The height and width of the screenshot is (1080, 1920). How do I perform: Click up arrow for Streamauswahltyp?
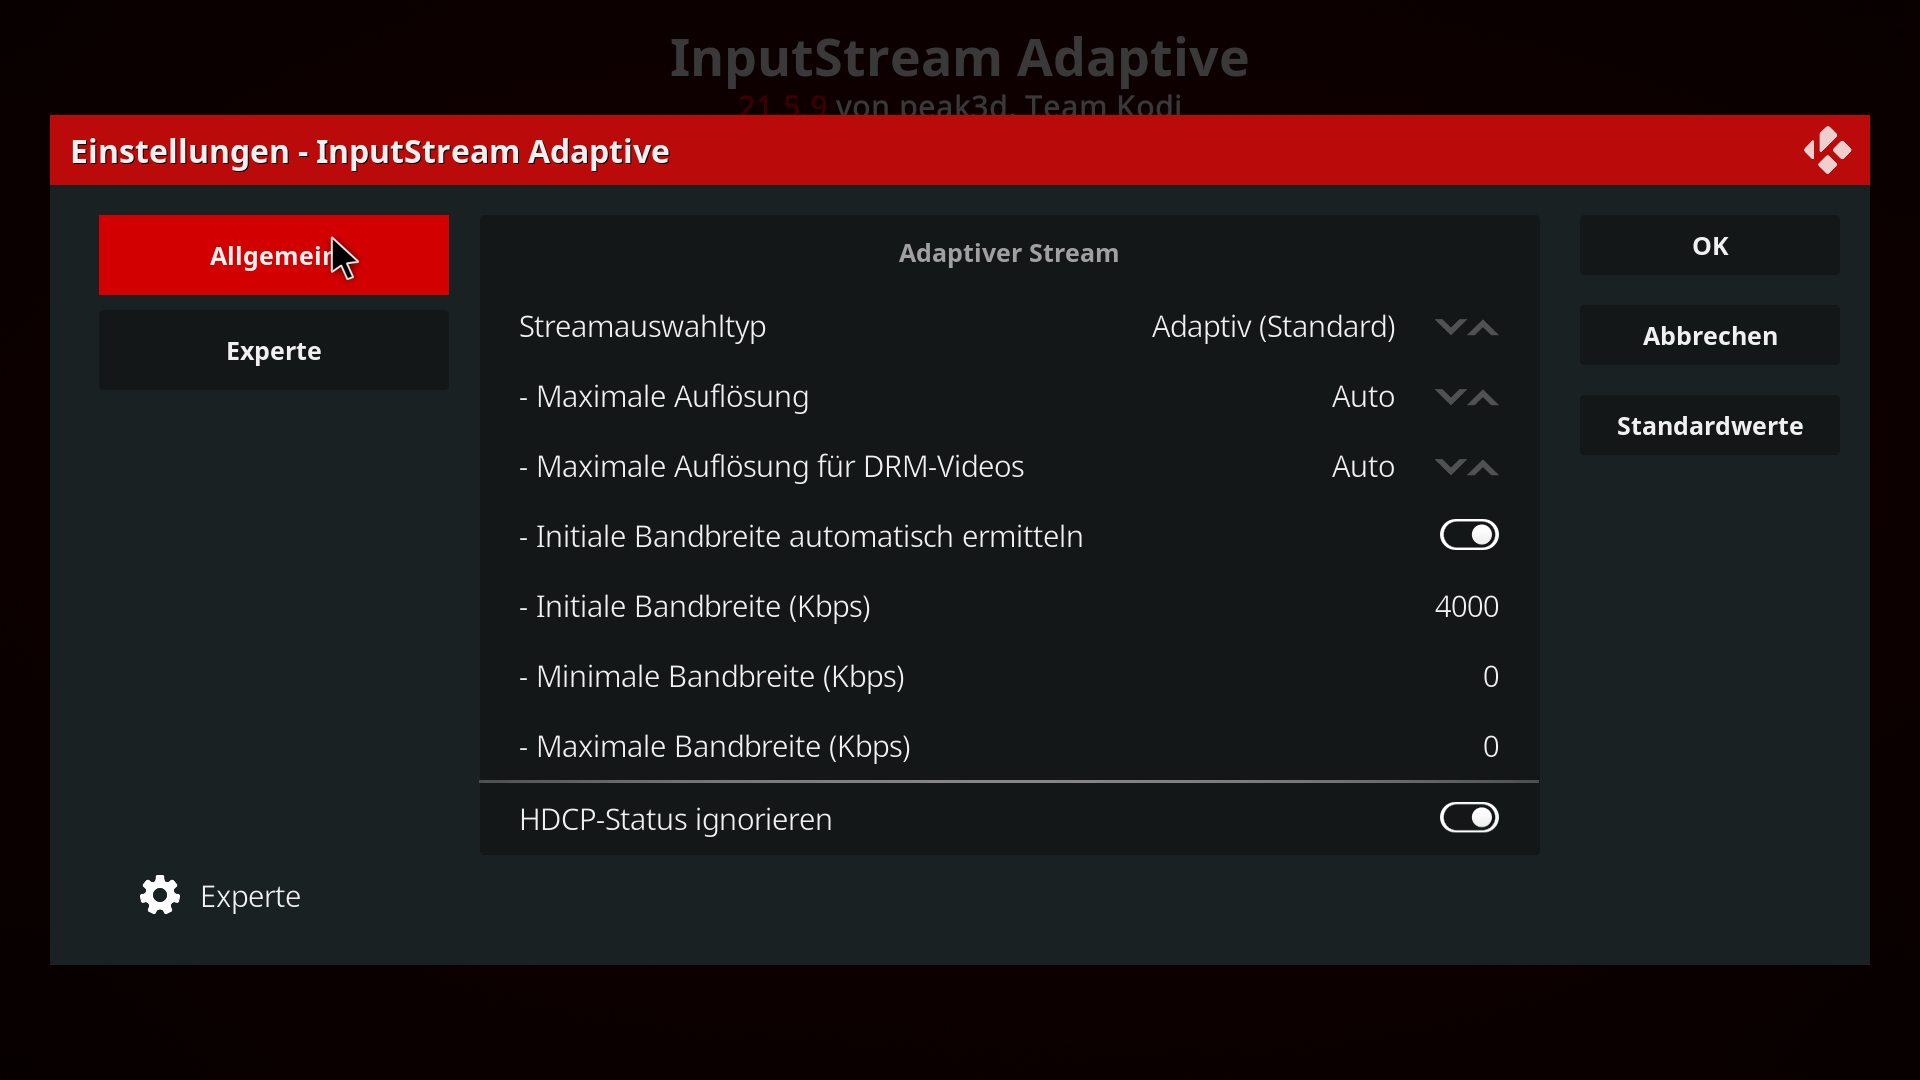point(1483,327)
